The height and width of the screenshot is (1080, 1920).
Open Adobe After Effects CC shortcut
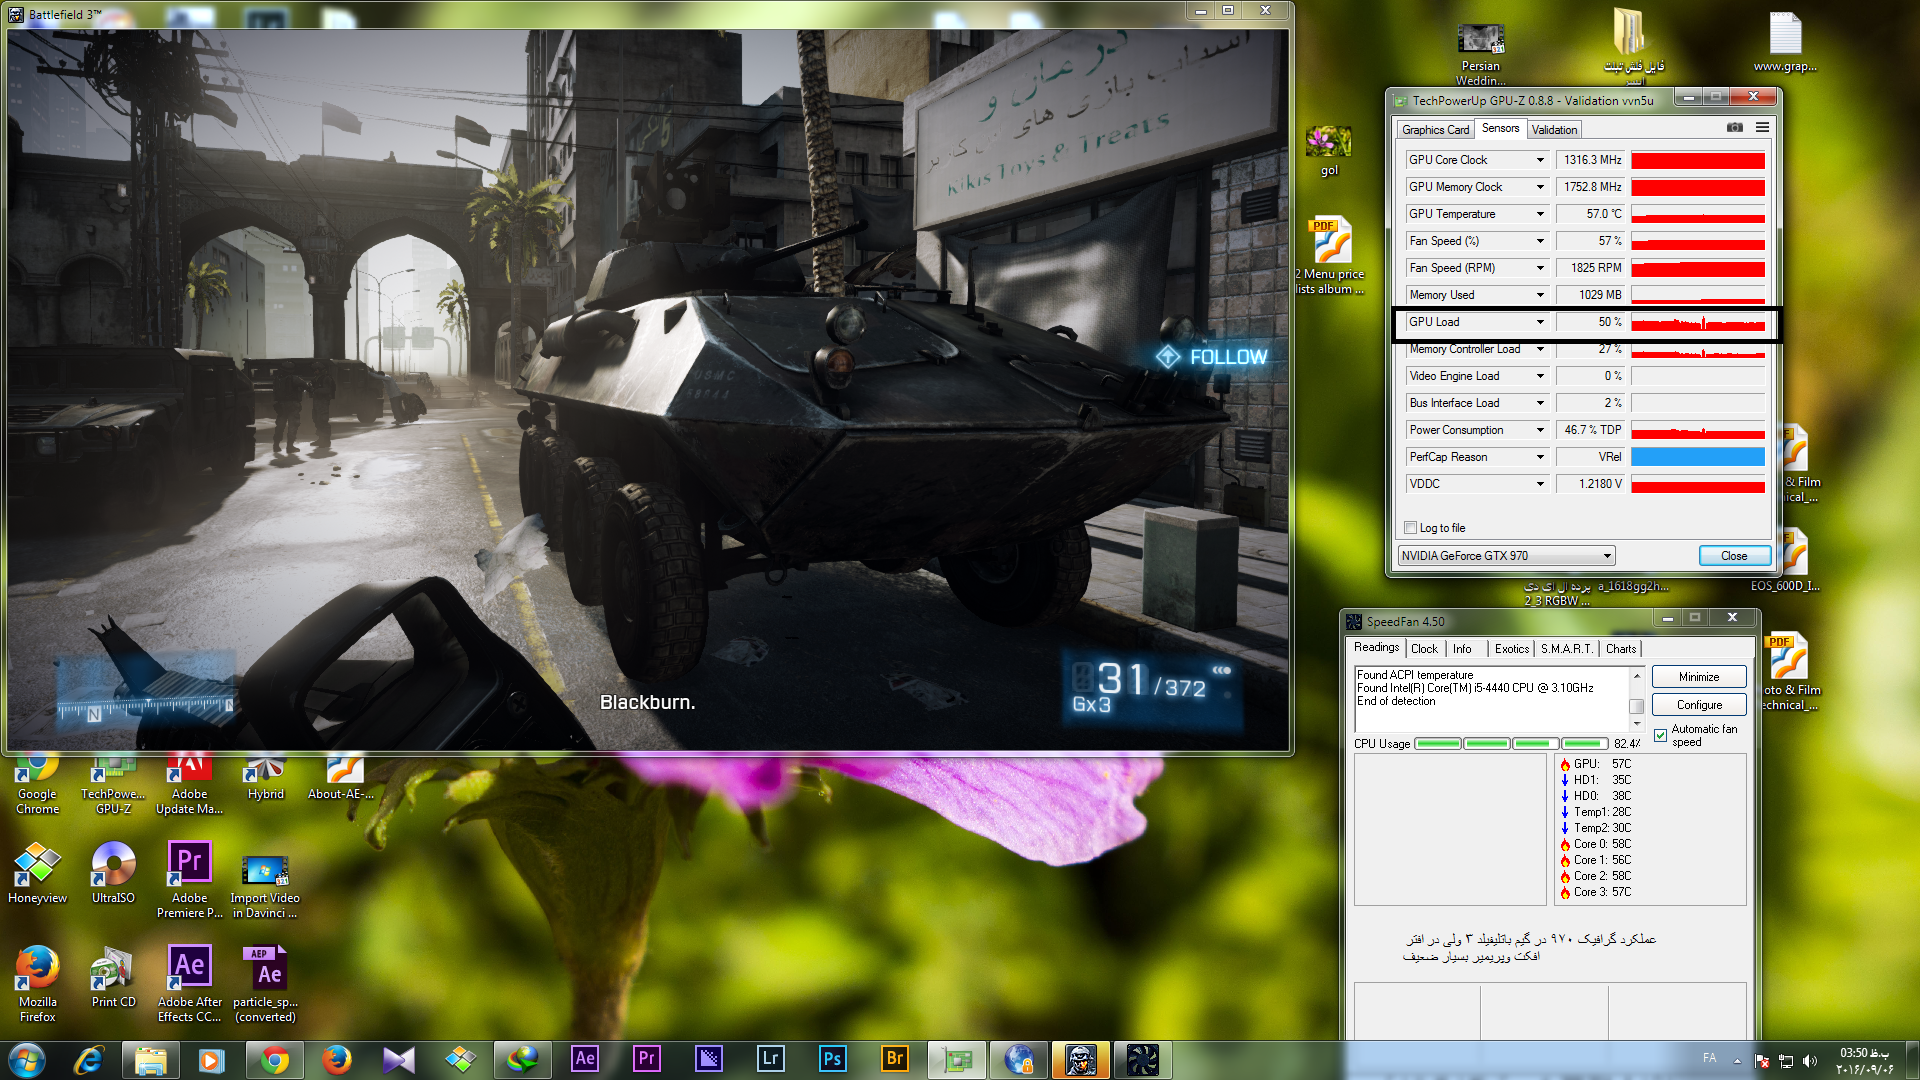pos(189,984)
